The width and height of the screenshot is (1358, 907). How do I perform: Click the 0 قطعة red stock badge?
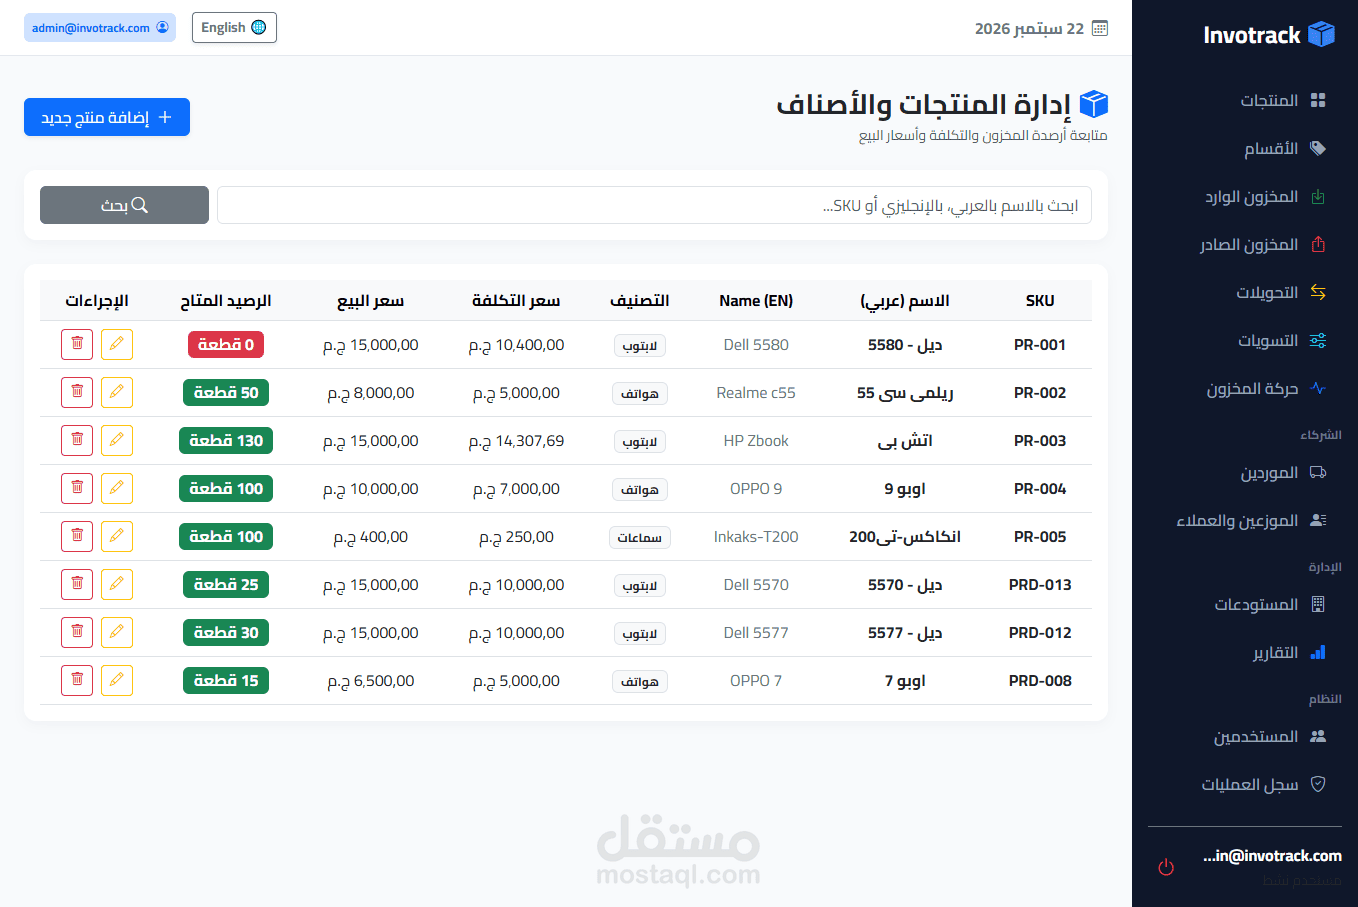(226, 344)
